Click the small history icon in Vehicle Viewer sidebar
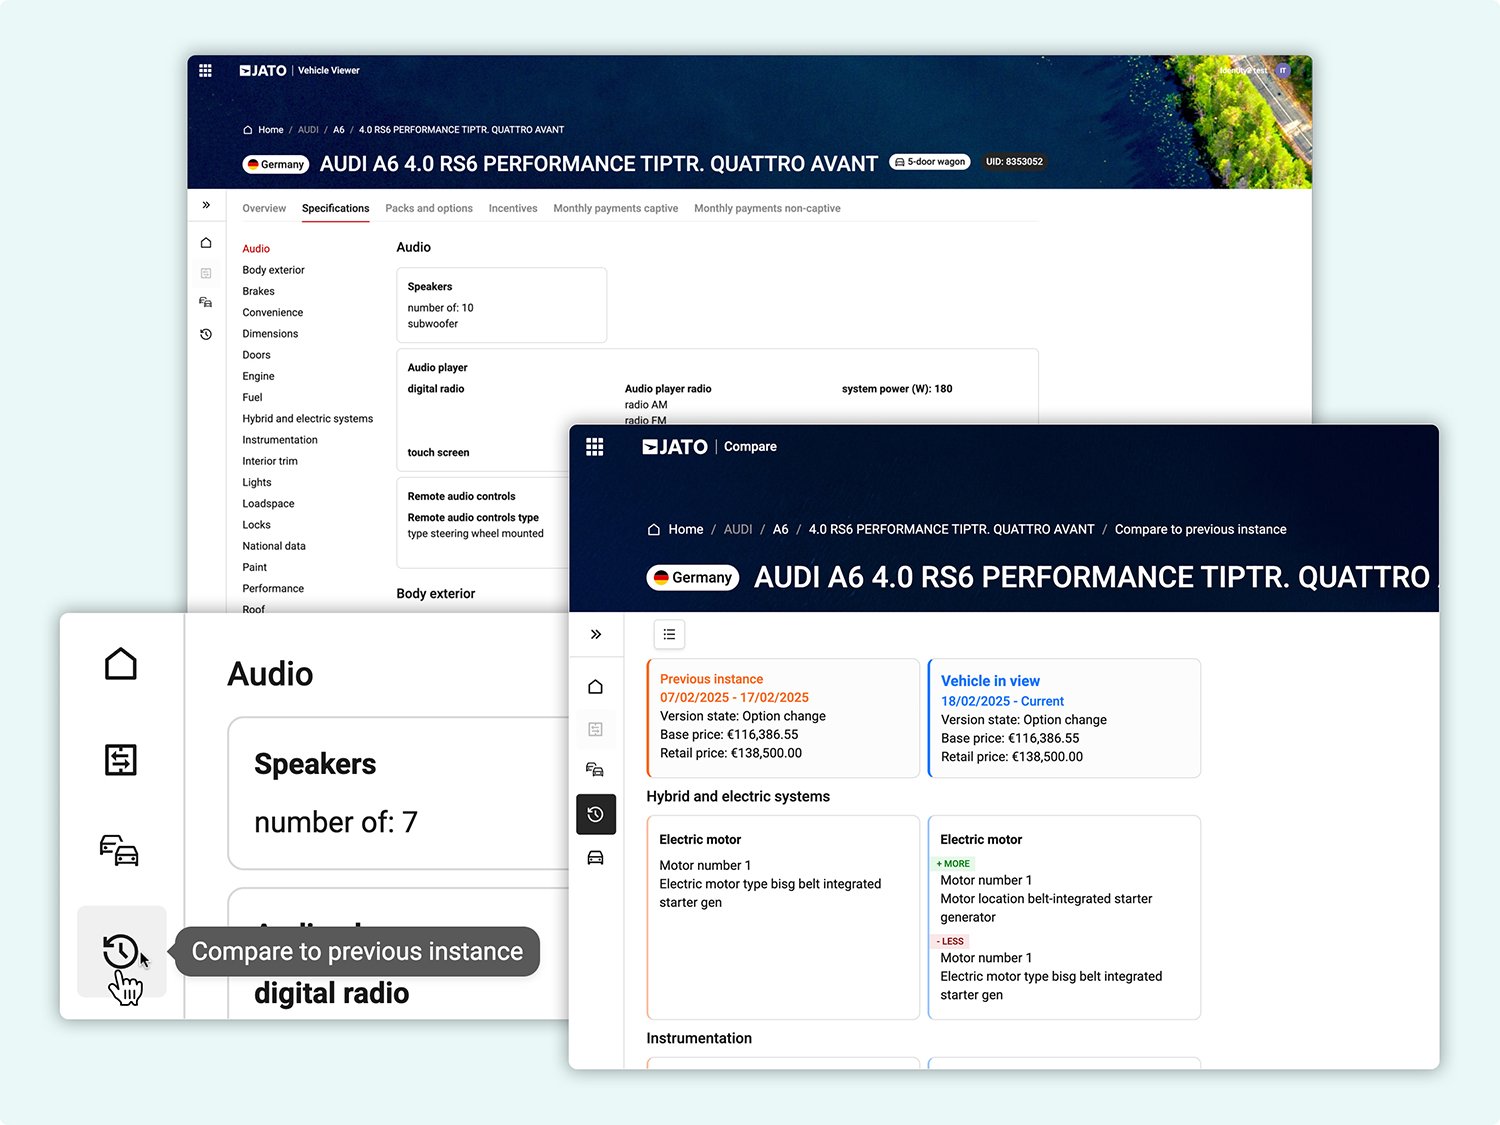This screenshot has width=1500, height=1125. click(206, 334)
